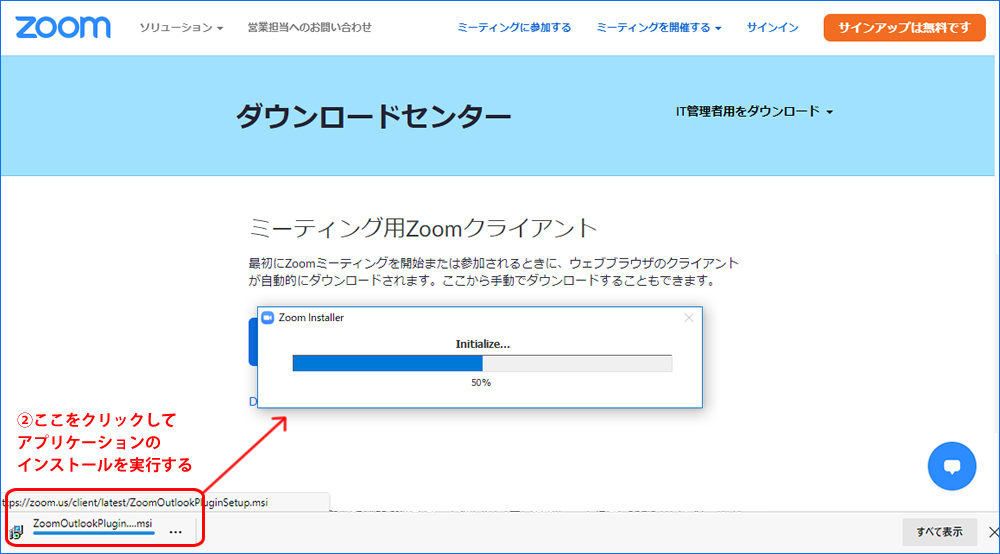Close the downloads bar

(x=993, y=532)
